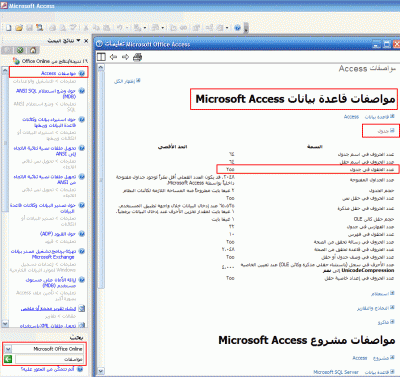Go forward using help window right arrow
The height and width of the screenshot is (377, 400).
(x=125, y=57)
